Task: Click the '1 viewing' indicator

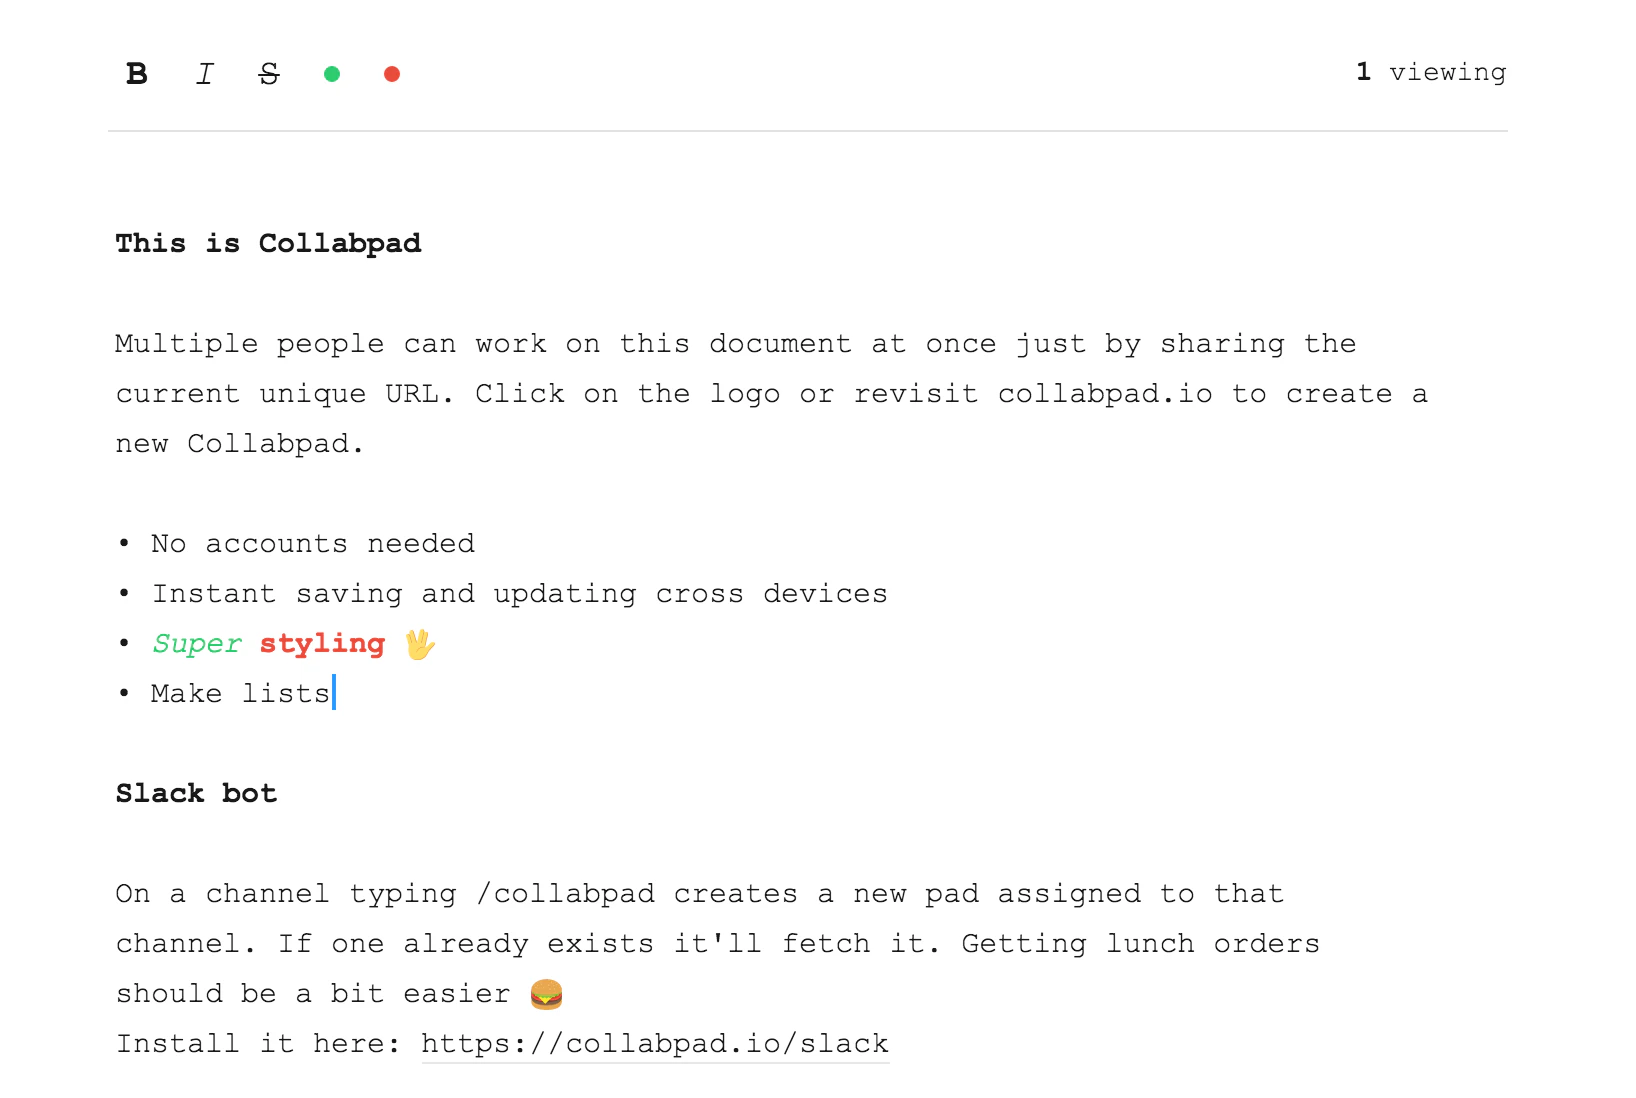Action: click(1430, 71)
